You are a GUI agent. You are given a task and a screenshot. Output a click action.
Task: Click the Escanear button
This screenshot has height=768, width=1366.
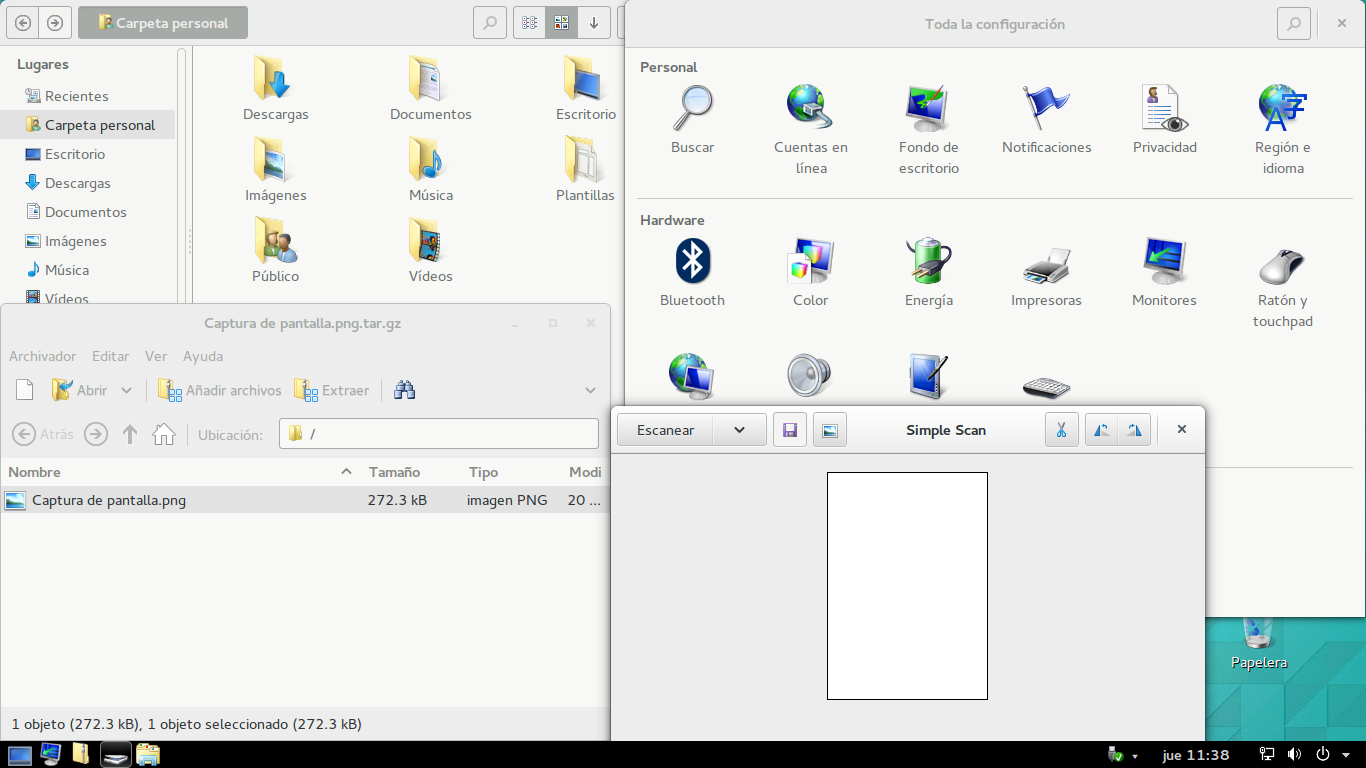click(665, 430)
